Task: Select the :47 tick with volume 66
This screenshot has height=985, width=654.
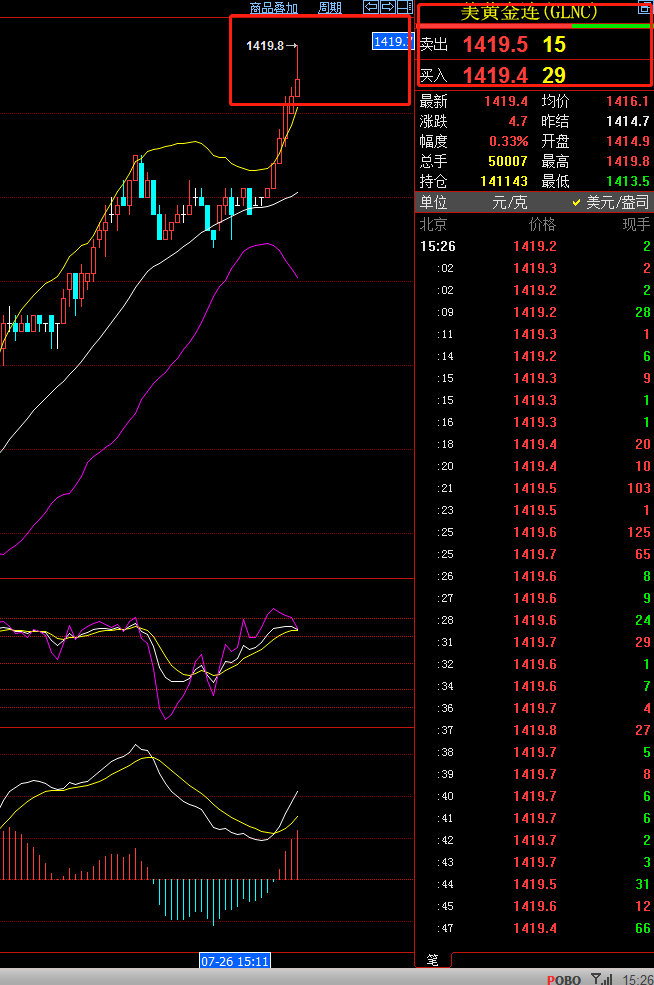Action: coord(534,928)
